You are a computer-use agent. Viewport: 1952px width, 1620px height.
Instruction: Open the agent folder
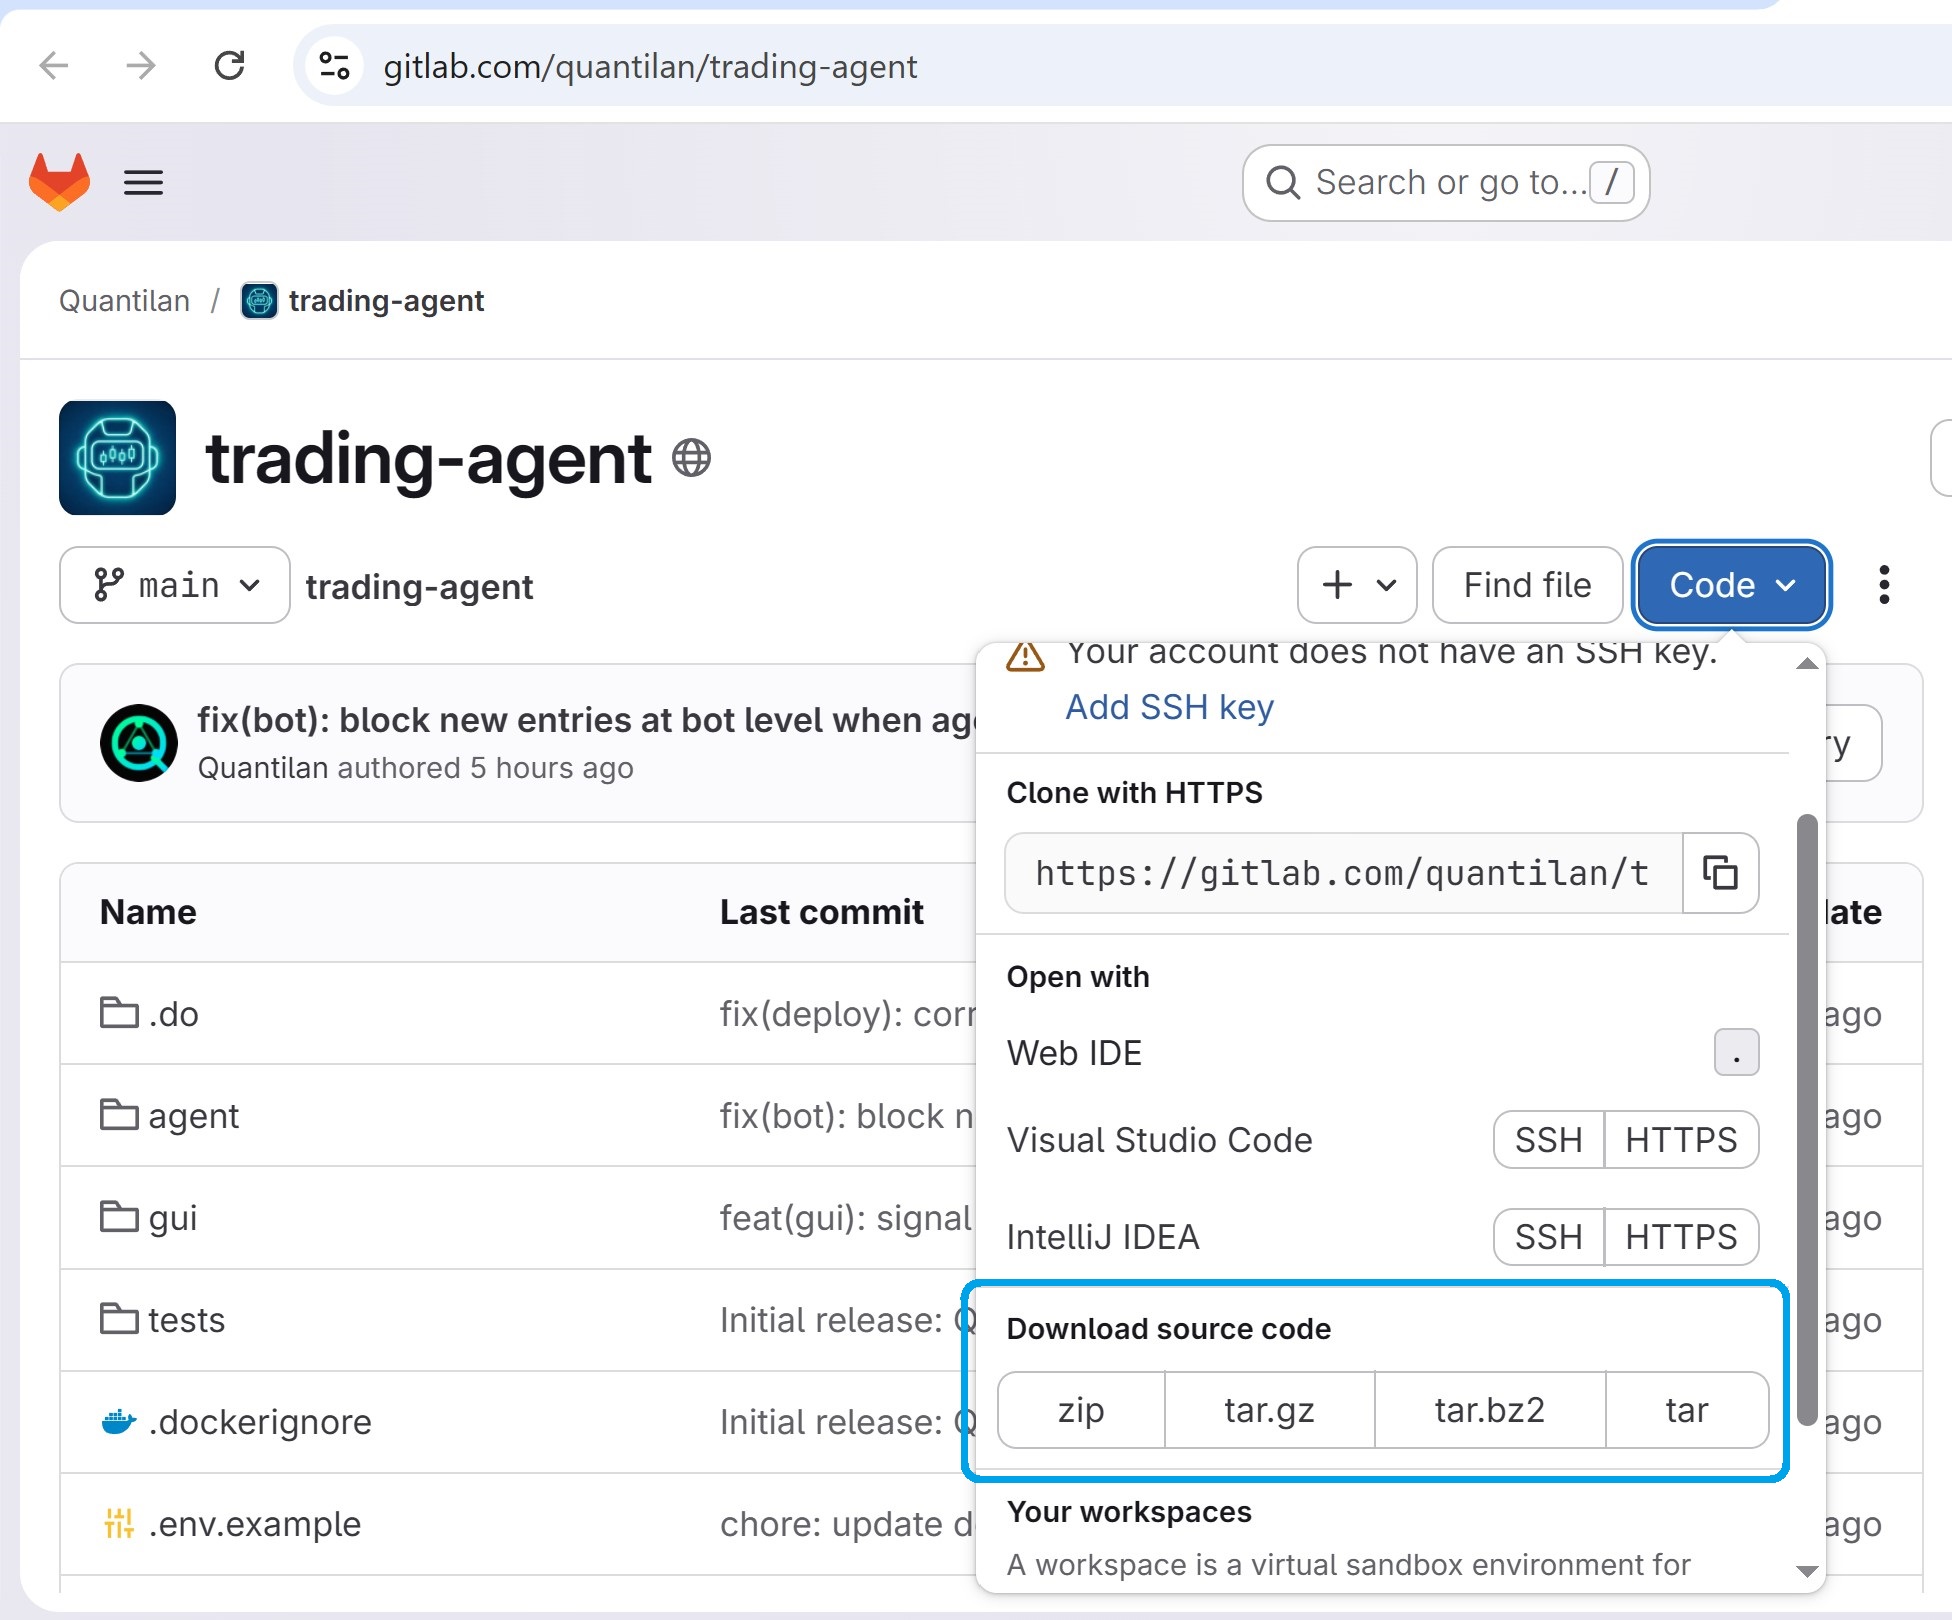pyautogui.click(x=194, y=1116)
